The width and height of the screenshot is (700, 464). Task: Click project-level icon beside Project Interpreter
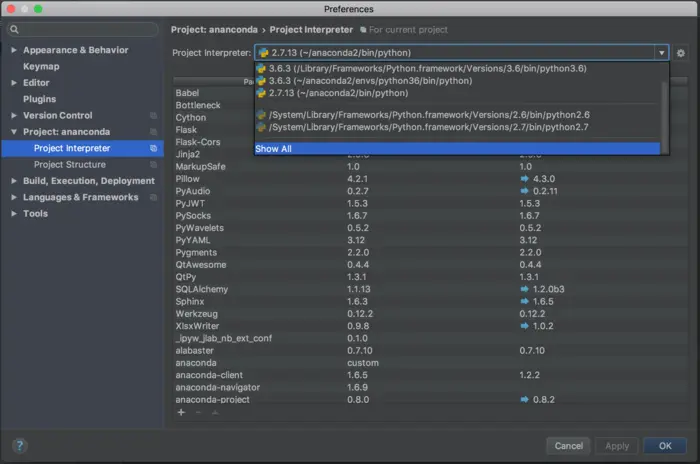(x=154, y=148)
